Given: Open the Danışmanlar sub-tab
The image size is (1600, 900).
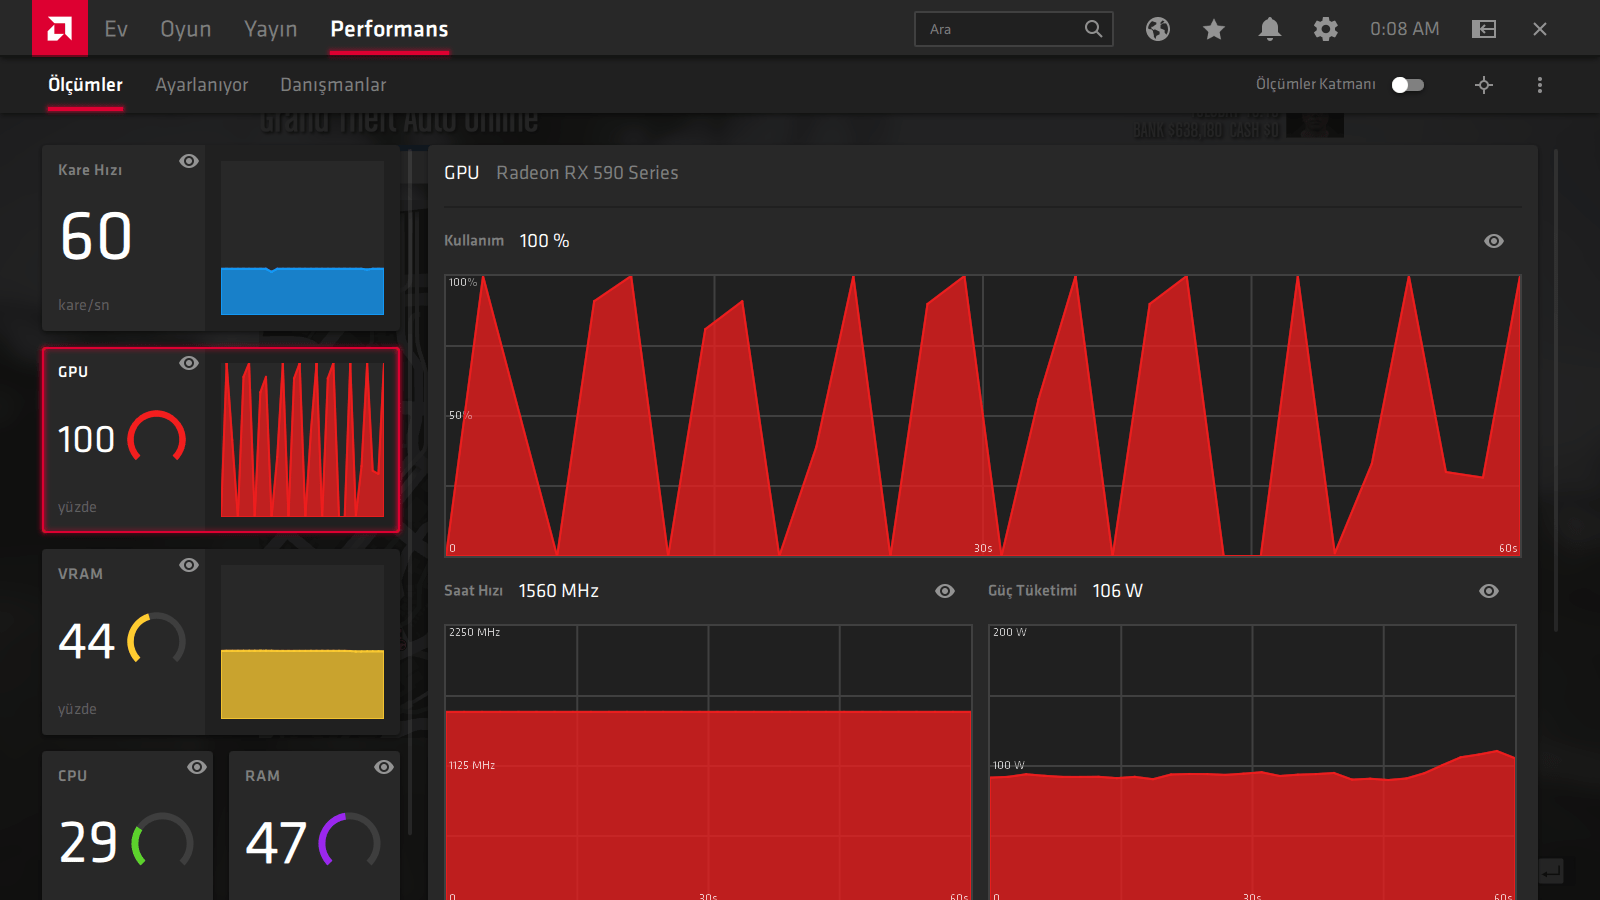Looking at the screenshot, I should point(333,85).
